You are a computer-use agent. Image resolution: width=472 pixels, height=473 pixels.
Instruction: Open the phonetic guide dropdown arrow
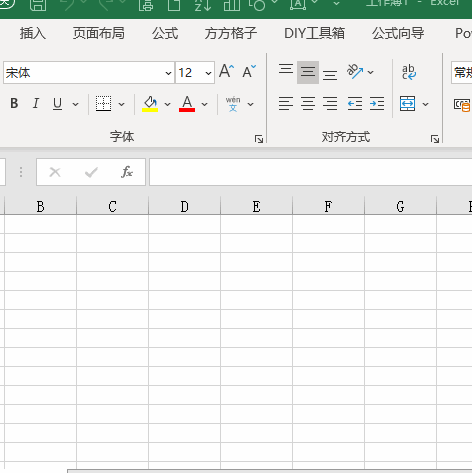pos(251,104)
